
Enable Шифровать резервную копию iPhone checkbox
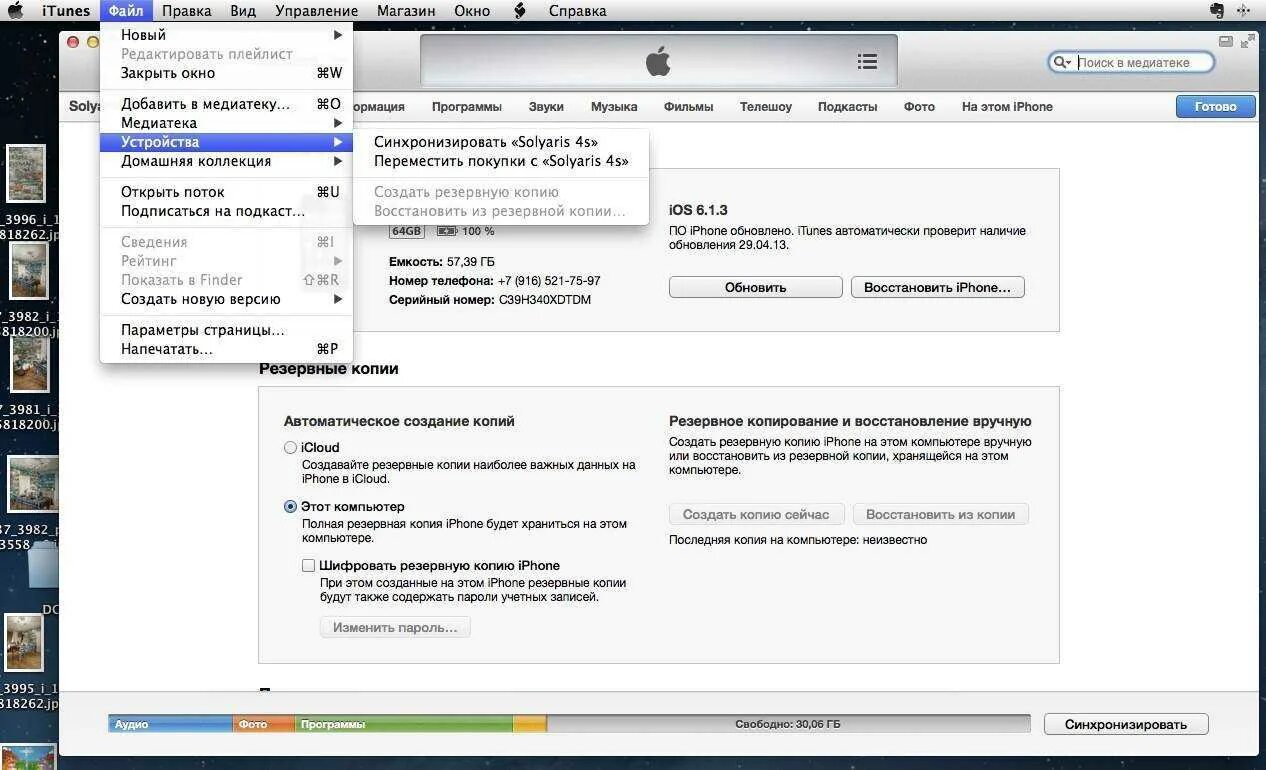point(308,566)
